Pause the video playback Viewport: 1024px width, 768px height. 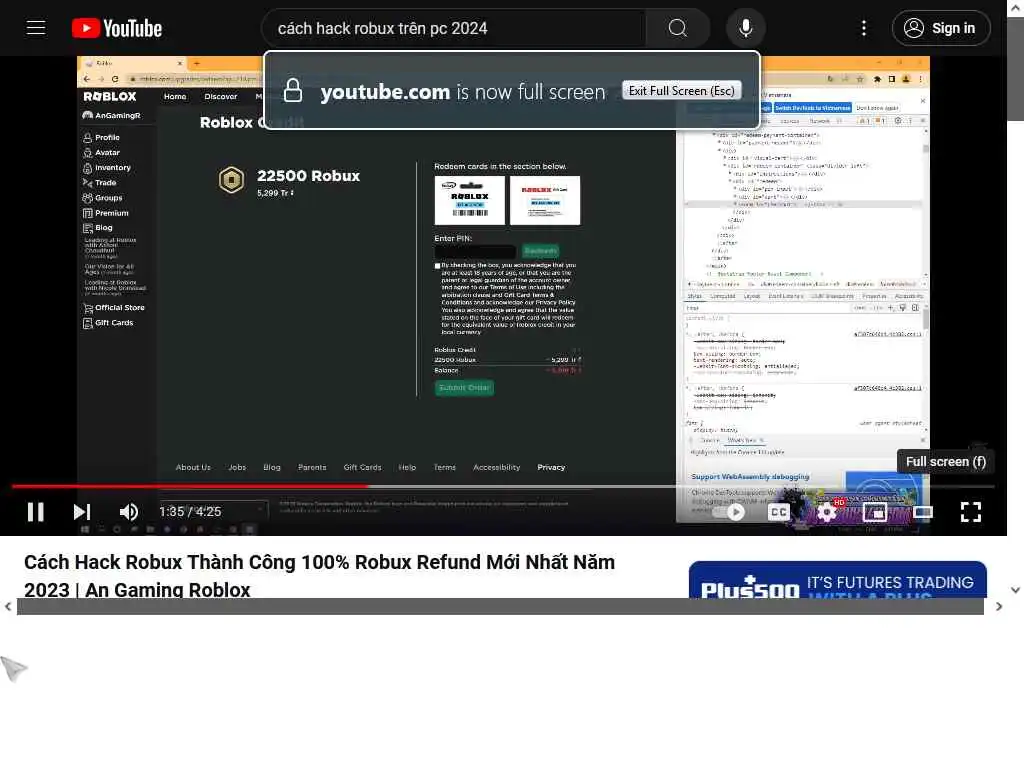(x=36, y=512)
